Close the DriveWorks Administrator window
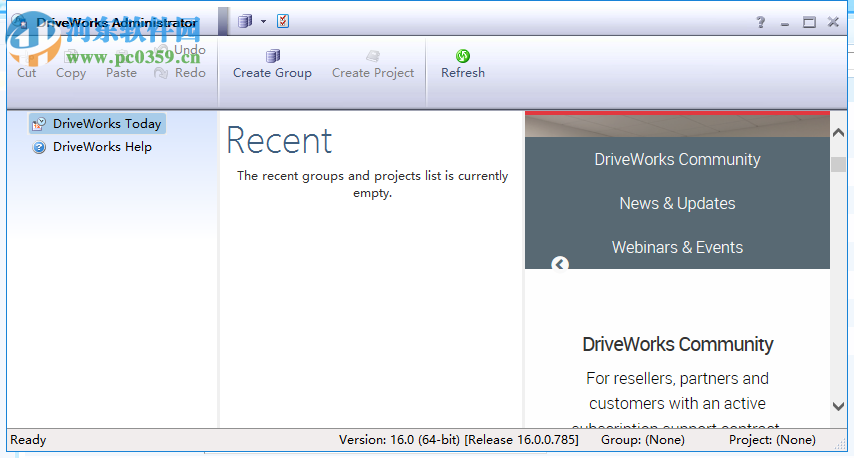 coord(833,22)
